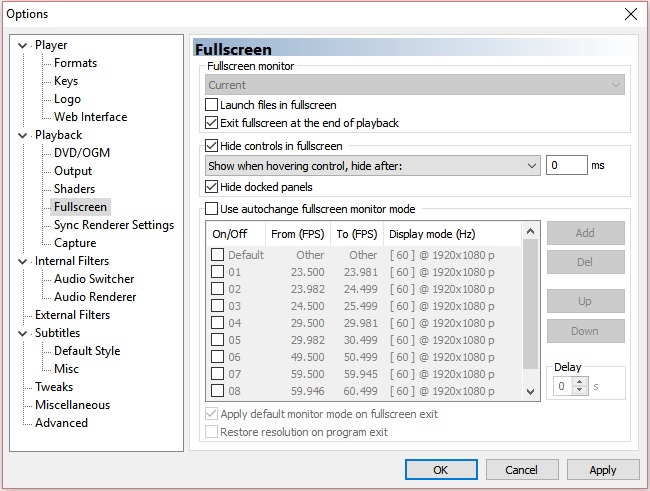Click the hide-after milliseconds input field
Viewport: 650px width, 491px height.
point(566,166)
